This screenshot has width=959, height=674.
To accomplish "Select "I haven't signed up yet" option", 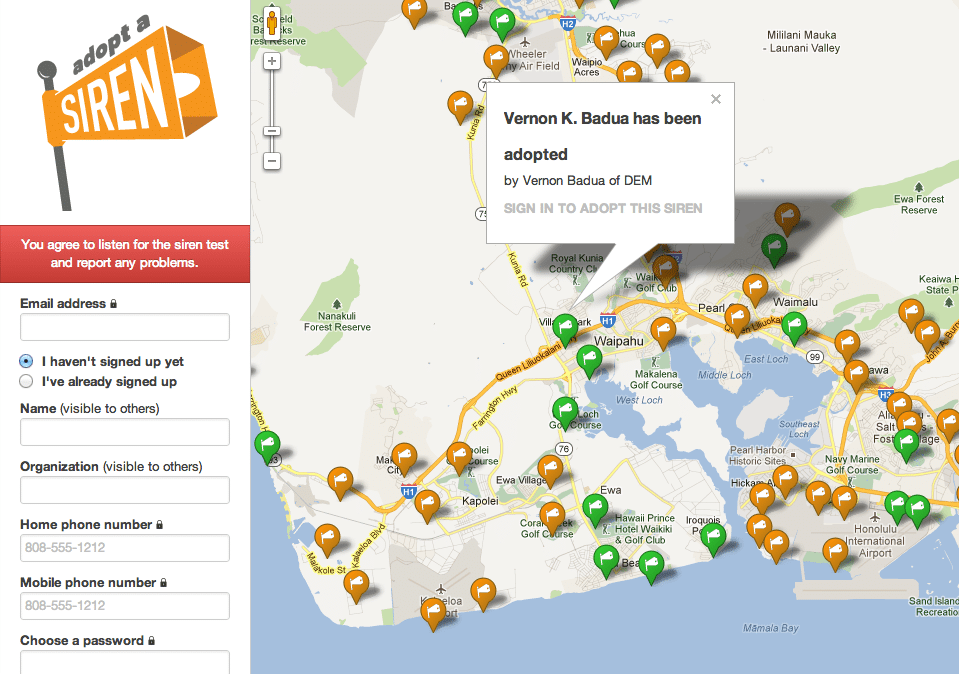I will pyautogui.click(x=26, y=361).
